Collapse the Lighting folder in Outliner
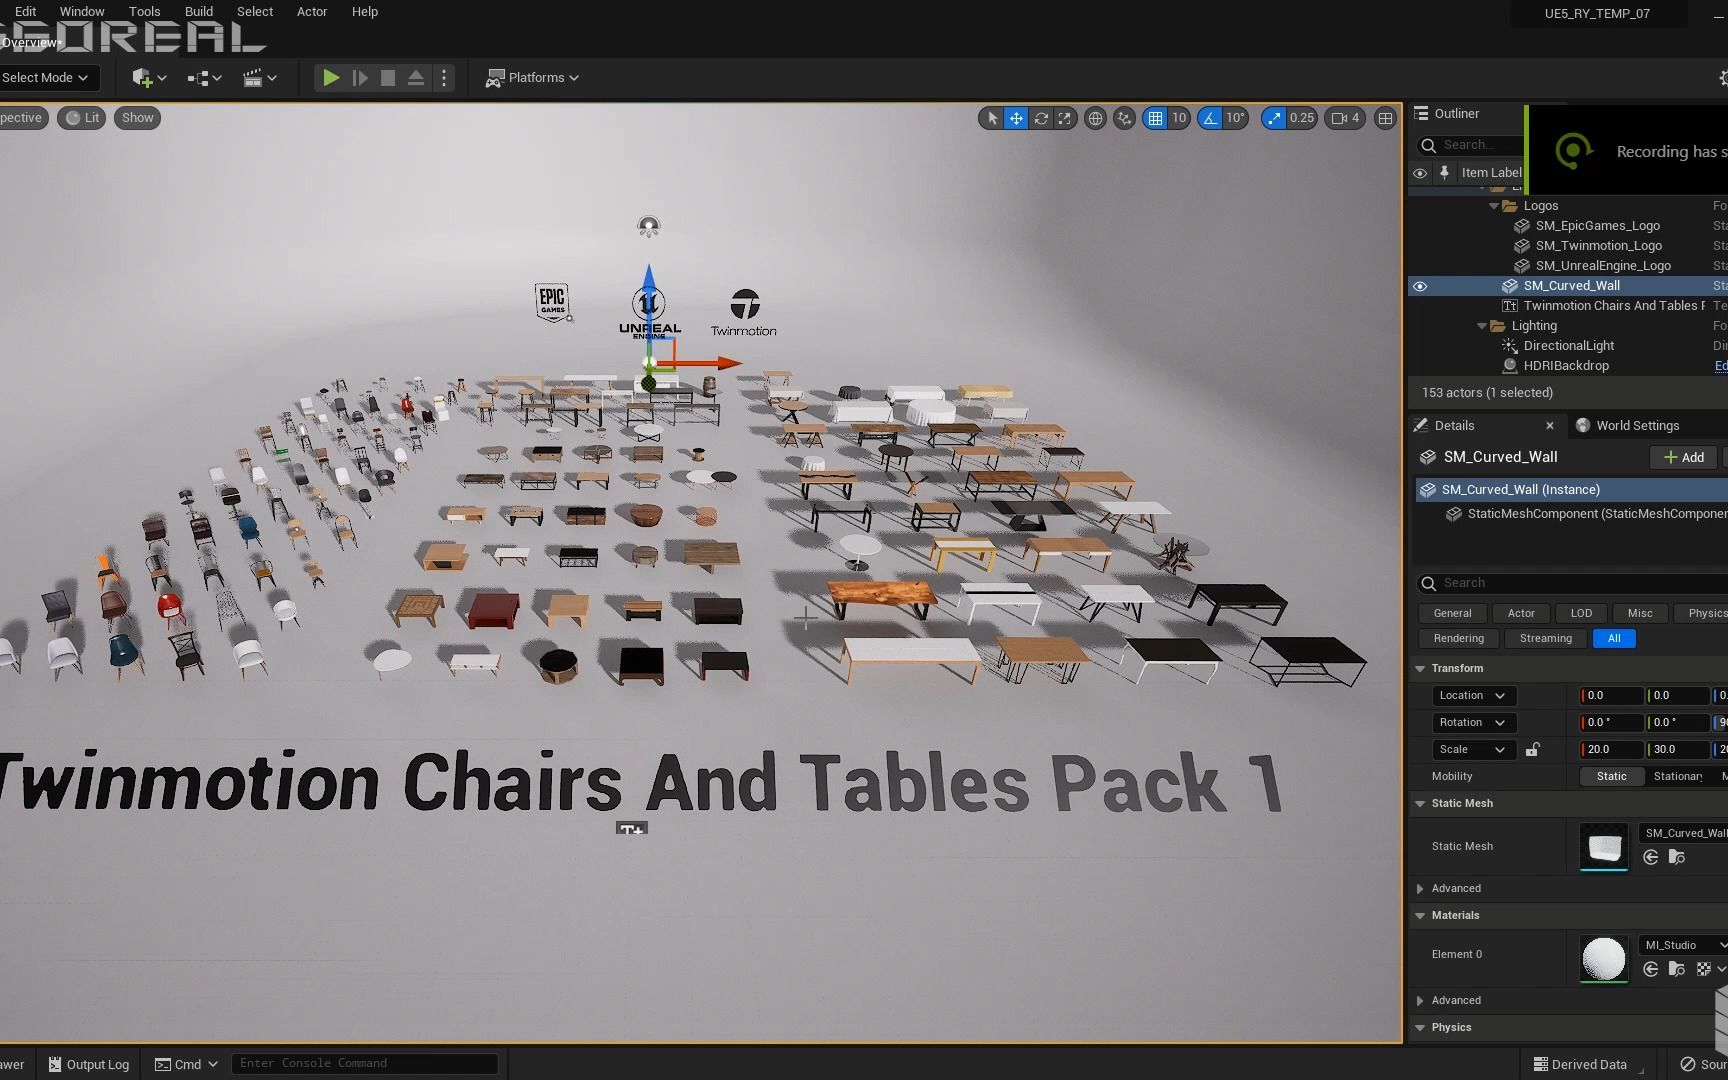1728x1080 pixels. click(1482, 326)
